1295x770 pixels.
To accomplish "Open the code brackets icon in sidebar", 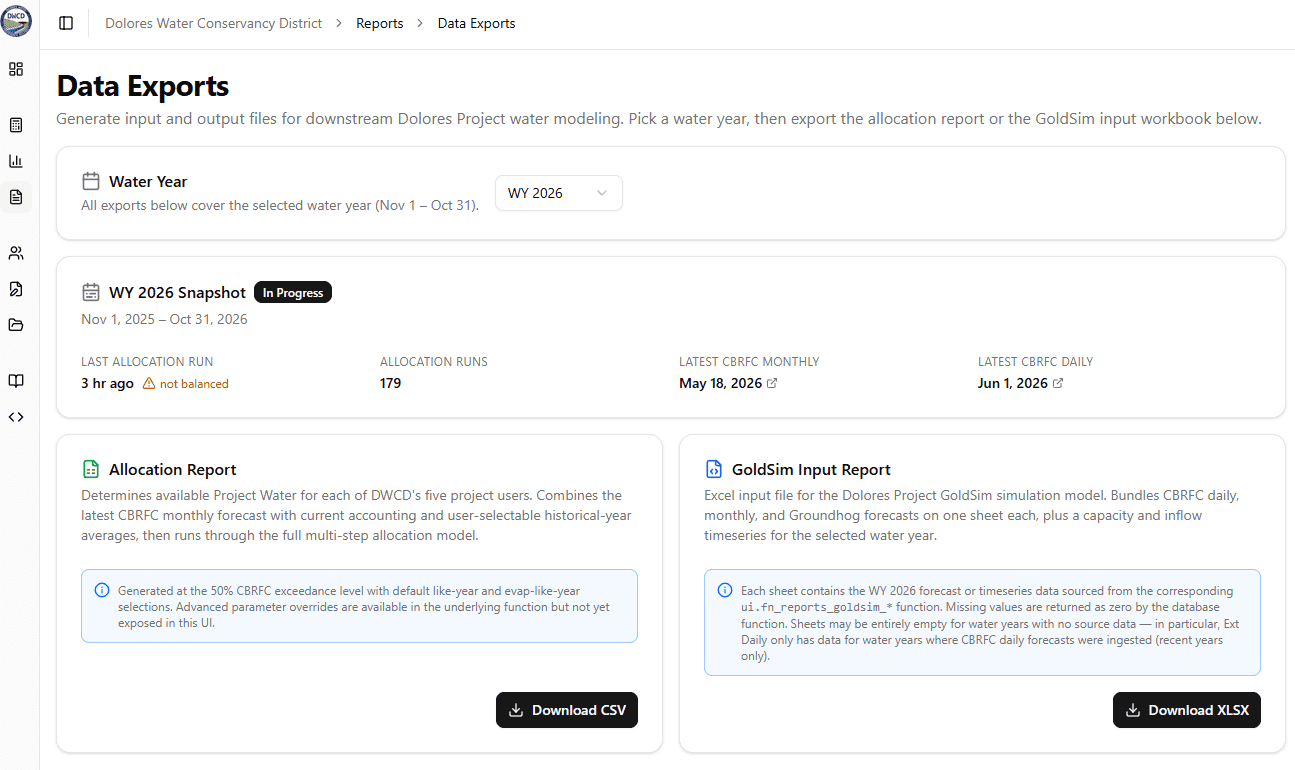I will pos(16,417).
